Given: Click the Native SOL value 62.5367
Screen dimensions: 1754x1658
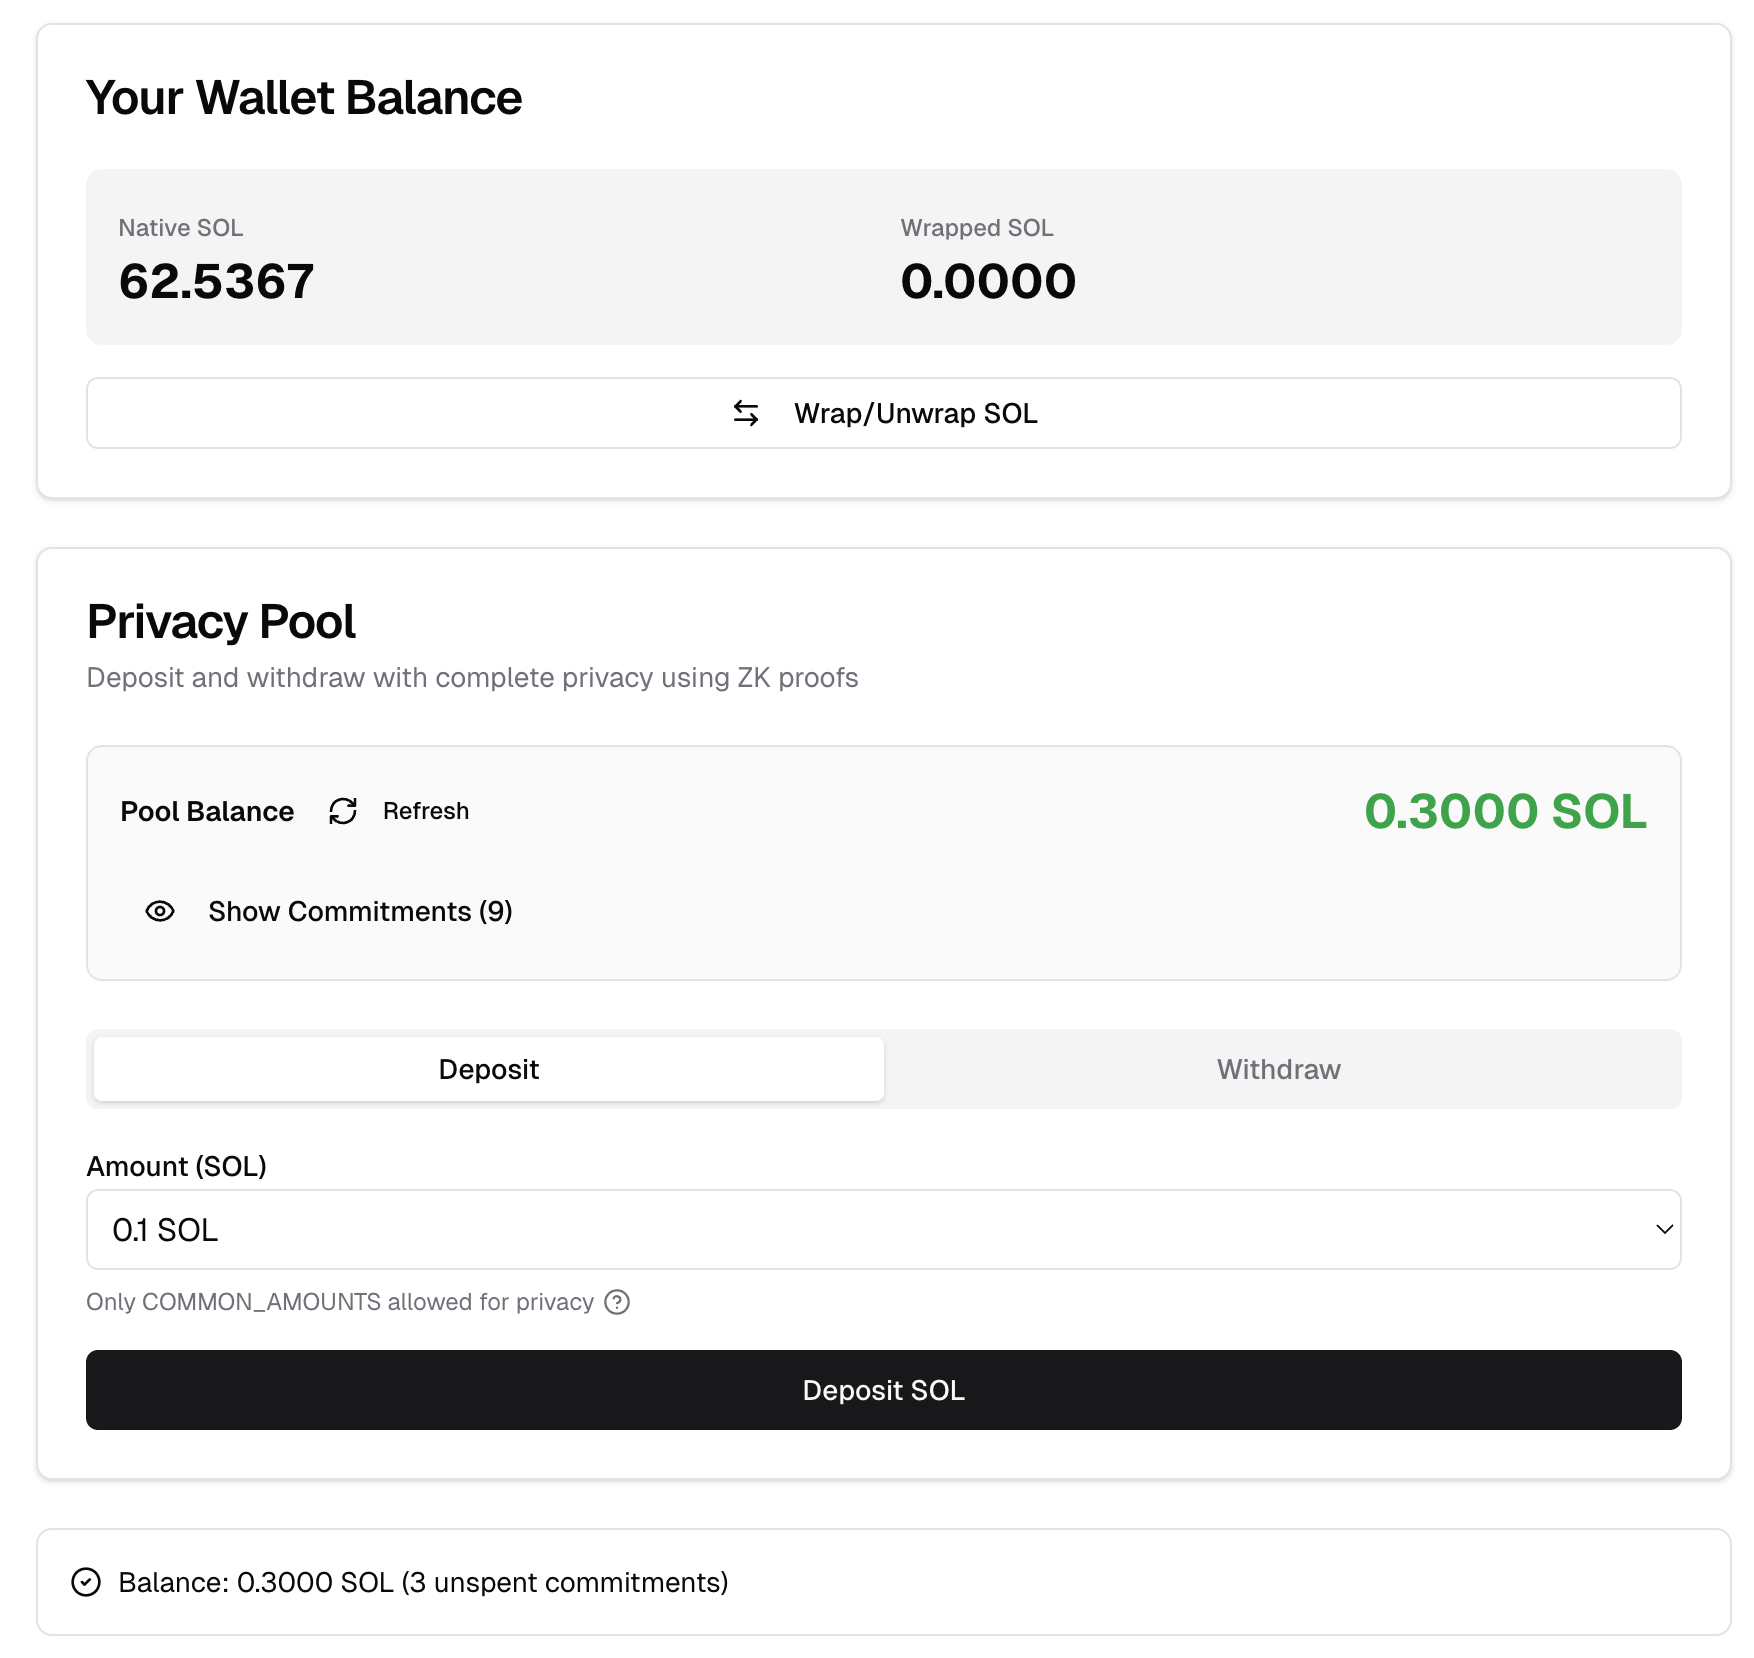Looking at the screenshot, I should (x=216, y=281).
